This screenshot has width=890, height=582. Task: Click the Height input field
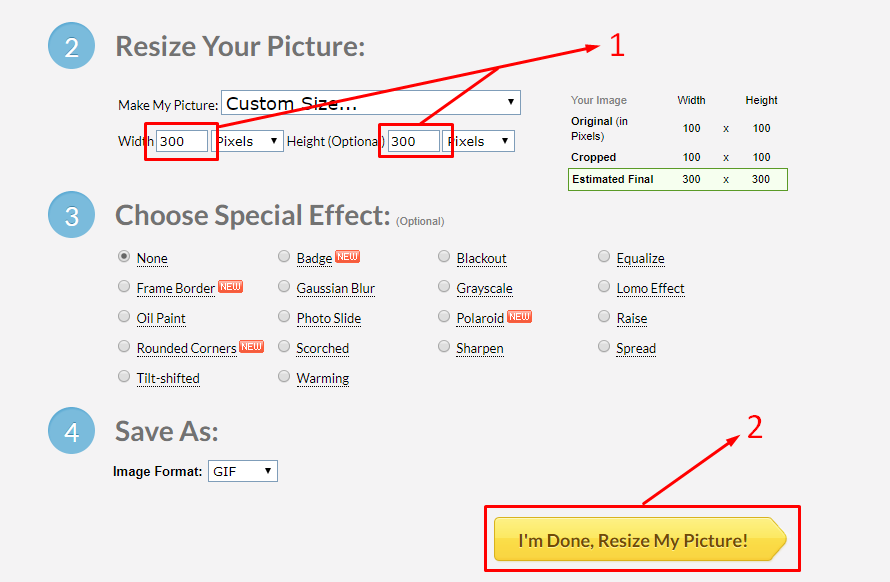point(413,141)
